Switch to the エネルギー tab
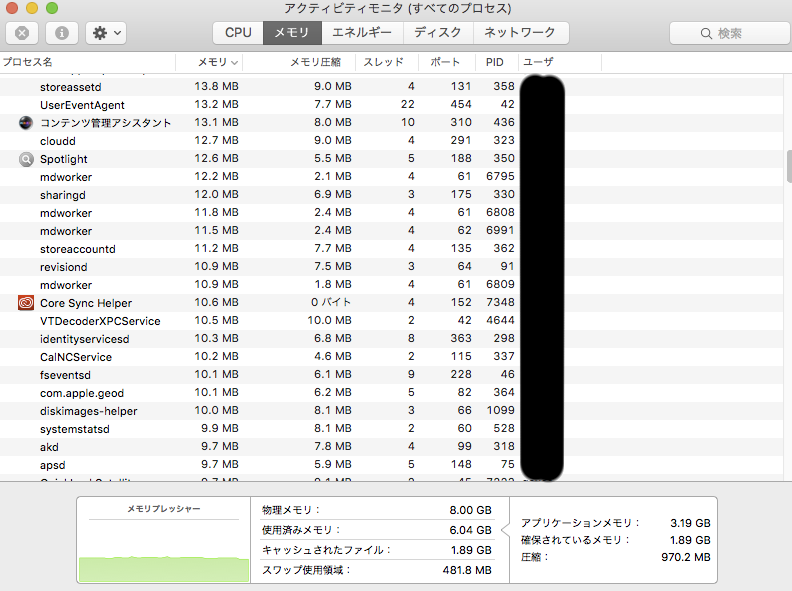 point(362,33)
